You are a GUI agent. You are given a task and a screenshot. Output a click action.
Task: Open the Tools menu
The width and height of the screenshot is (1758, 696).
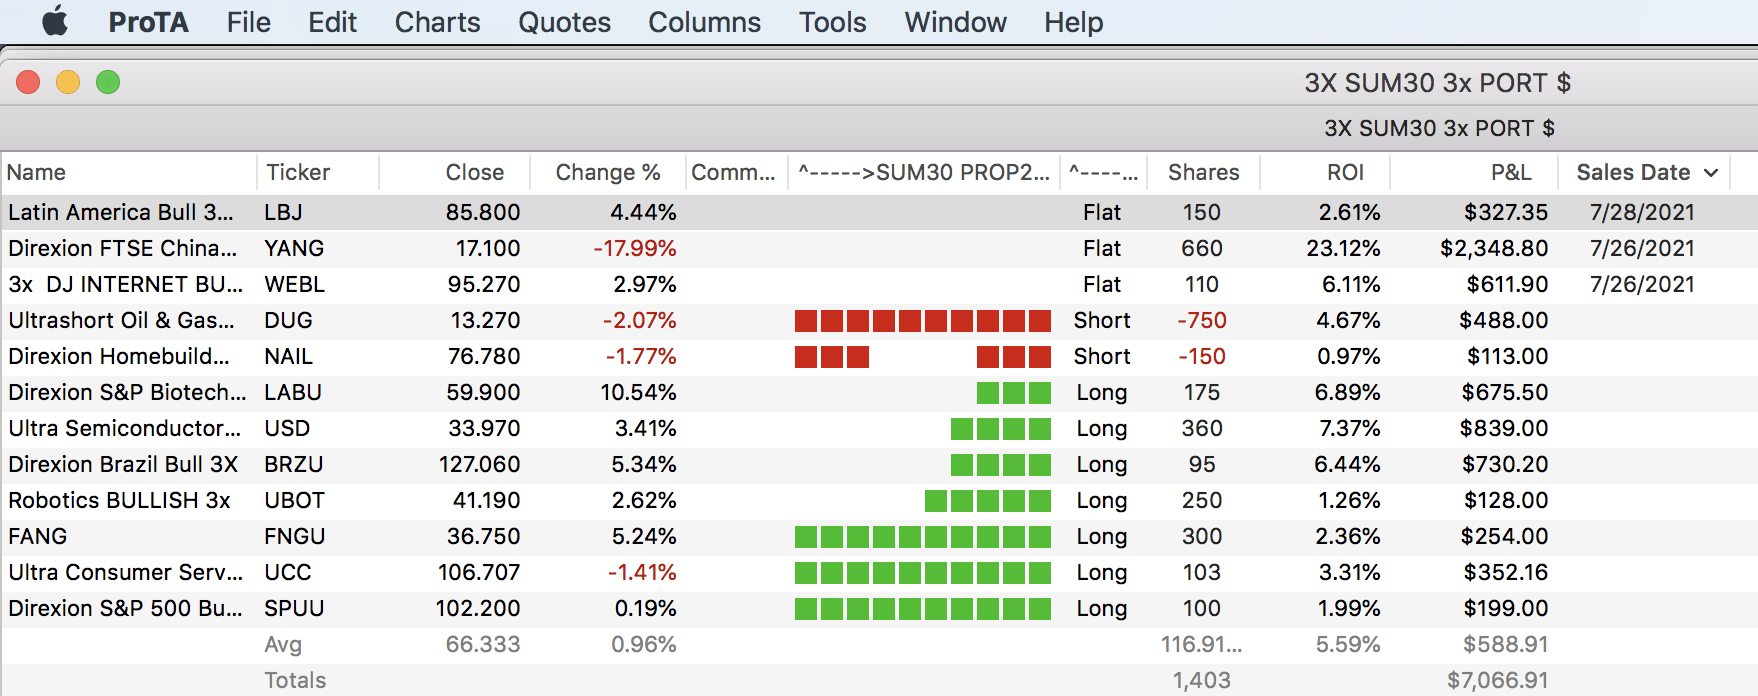pyautogui.click(x=832, y=22)
